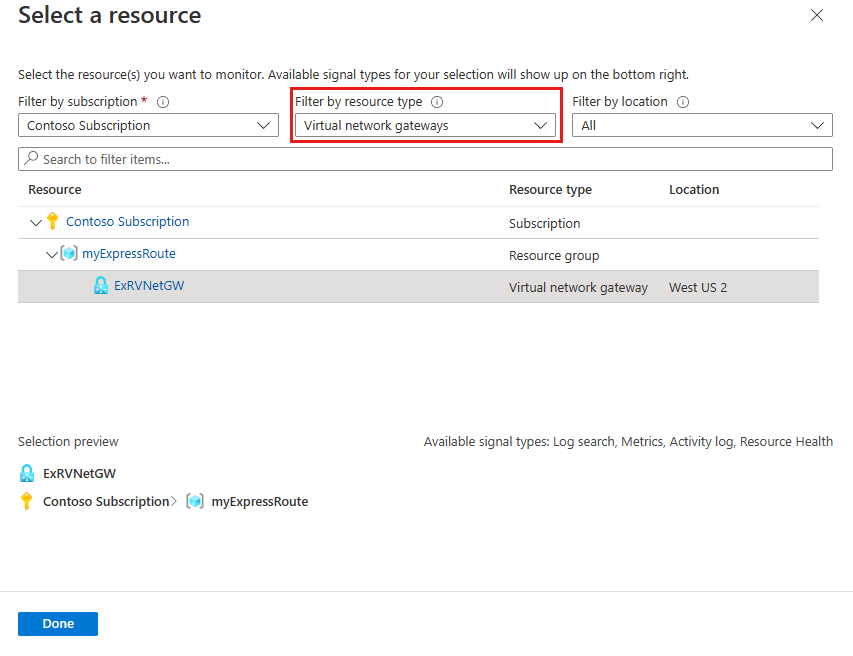Viewport: 853px width, 656px height.
Task: Open the Filter by subscription dropdown
Action: (148, 126)
